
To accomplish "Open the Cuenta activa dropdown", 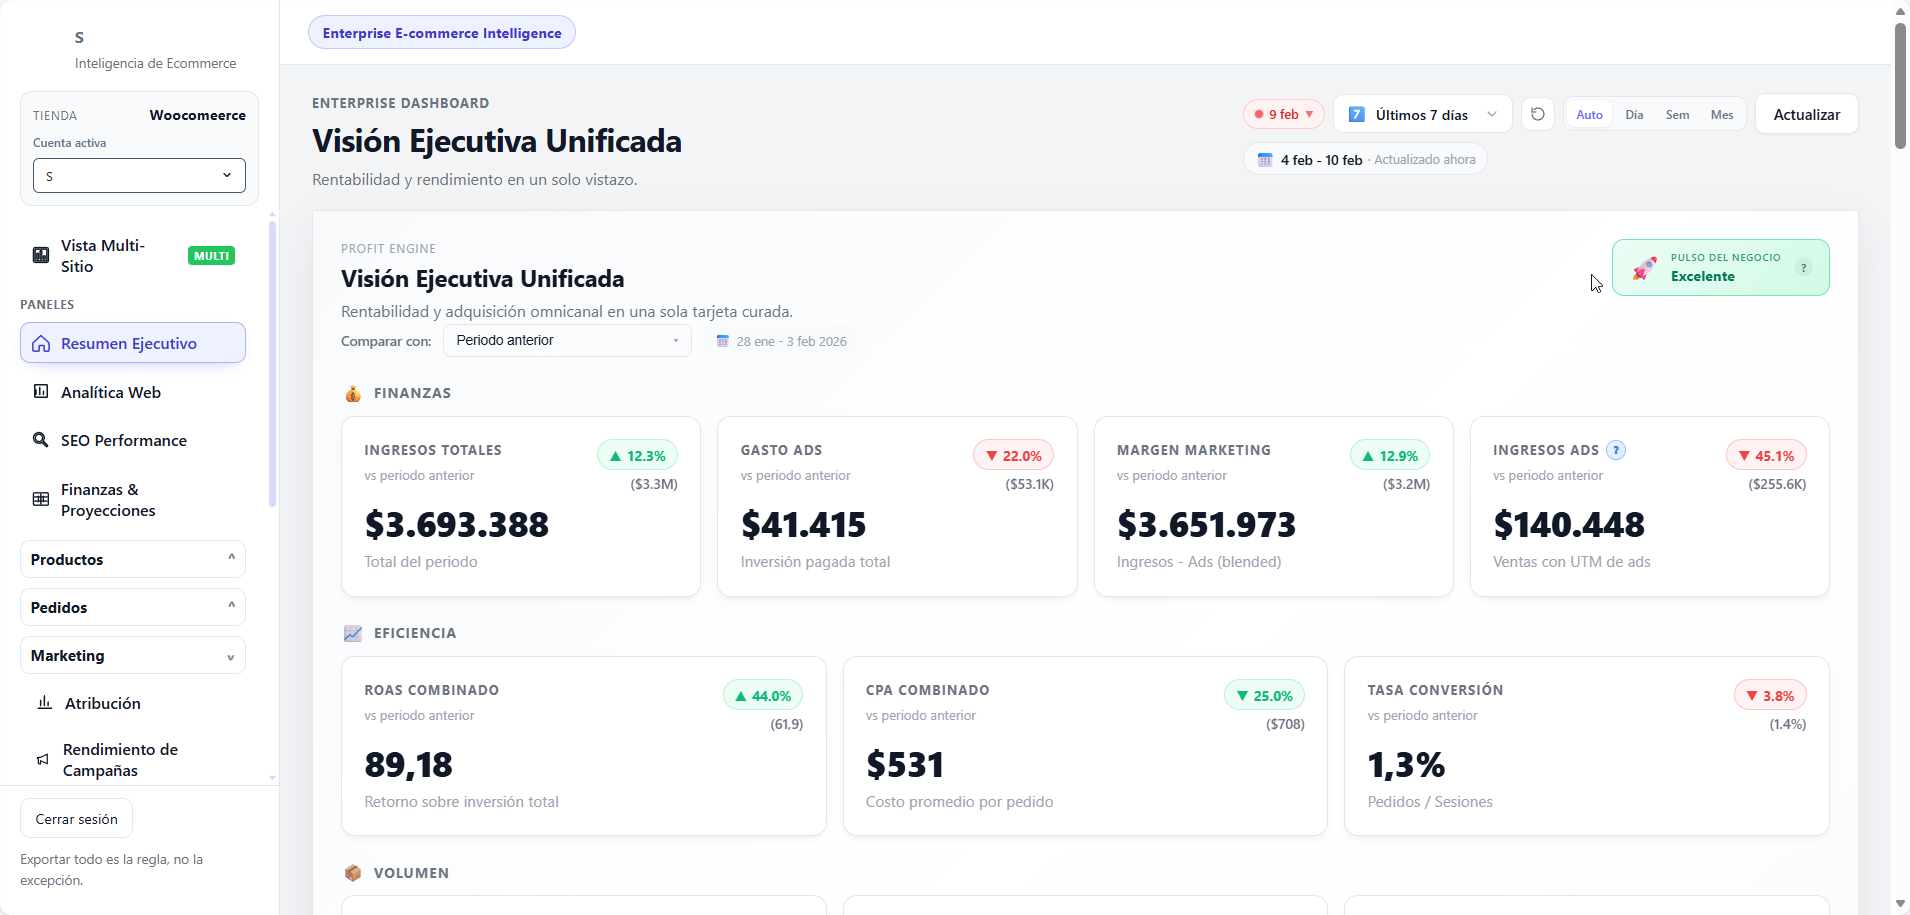I will pyautogui.click(x=138, y=175).
